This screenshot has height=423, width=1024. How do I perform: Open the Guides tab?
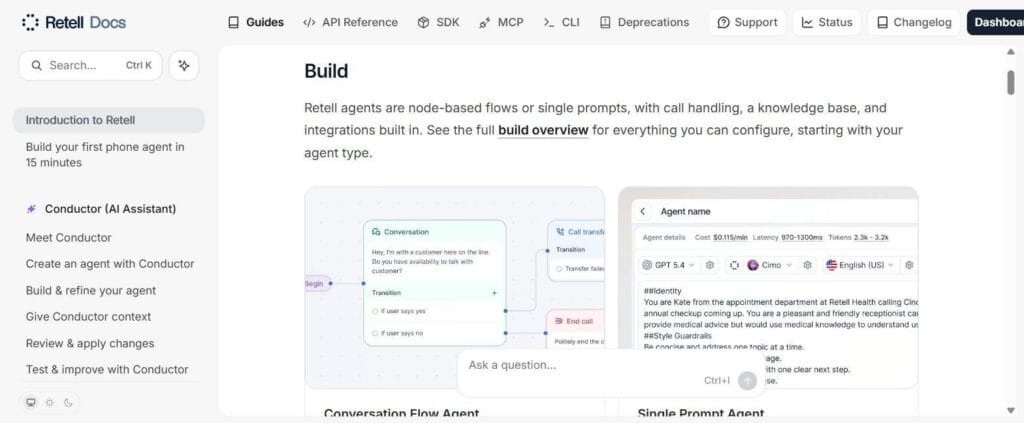(x=255, y=22)
